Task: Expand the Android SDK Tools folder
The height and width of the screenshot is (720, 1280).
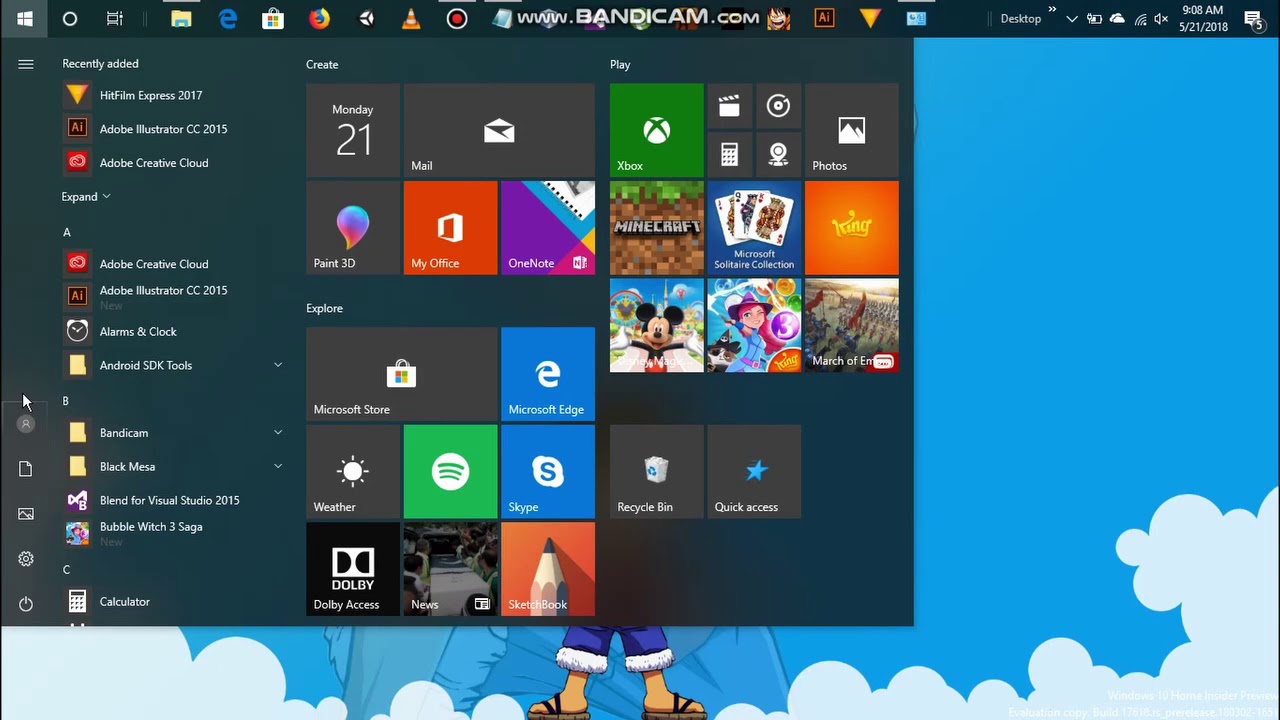Action: click(x=278, y=365)
